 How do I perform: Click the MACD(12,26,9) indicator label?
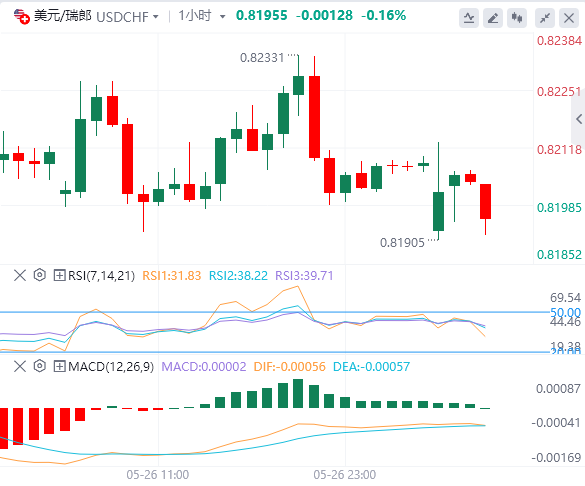[x=111, y=367]
